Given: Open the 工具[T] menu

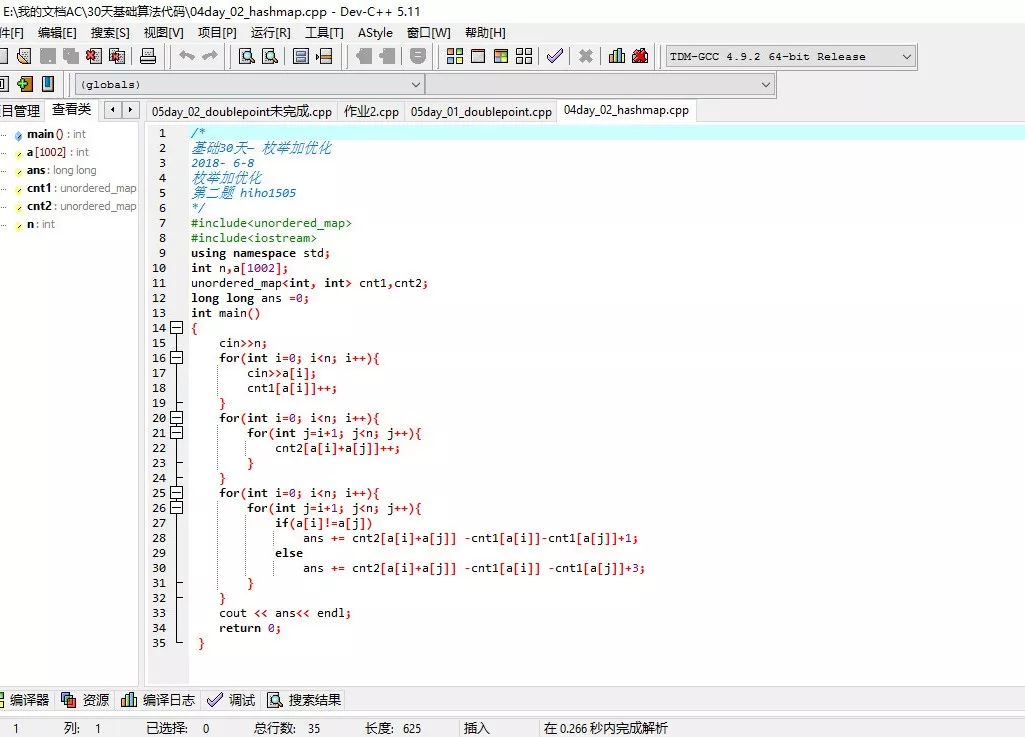Looking at the screenshot, I should 324,33.
